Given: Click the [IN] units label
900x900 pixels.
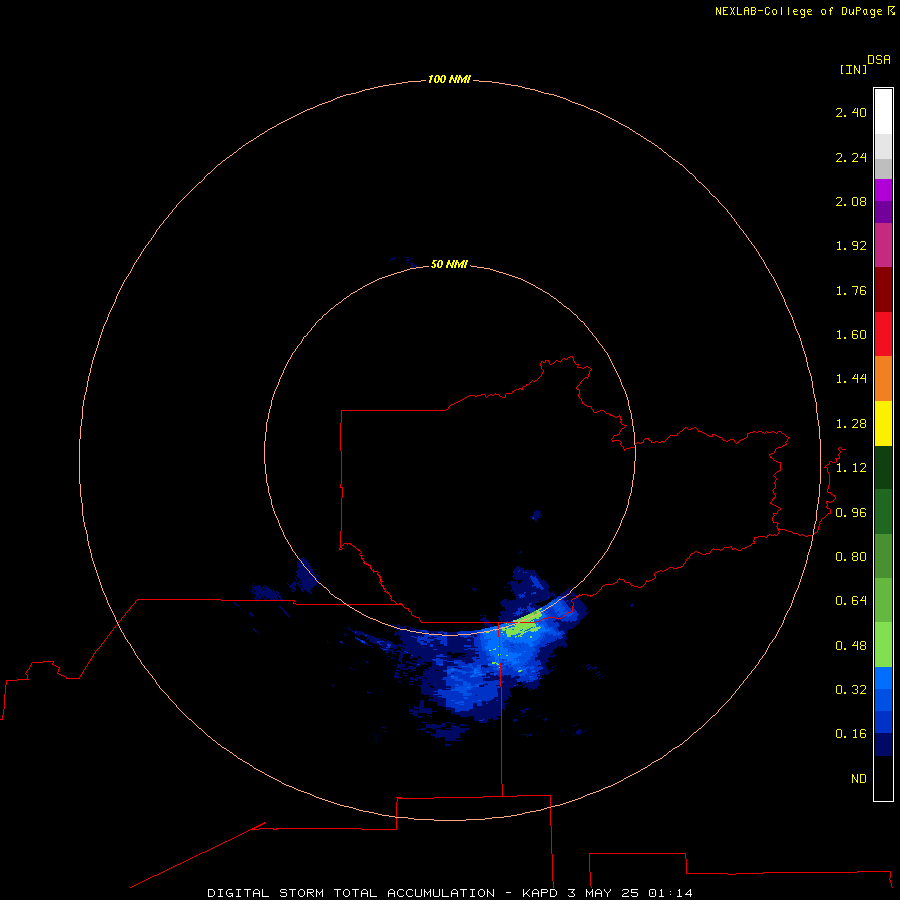Looking at the screenshot, I should pyautogui.click(x=853, y=69).
